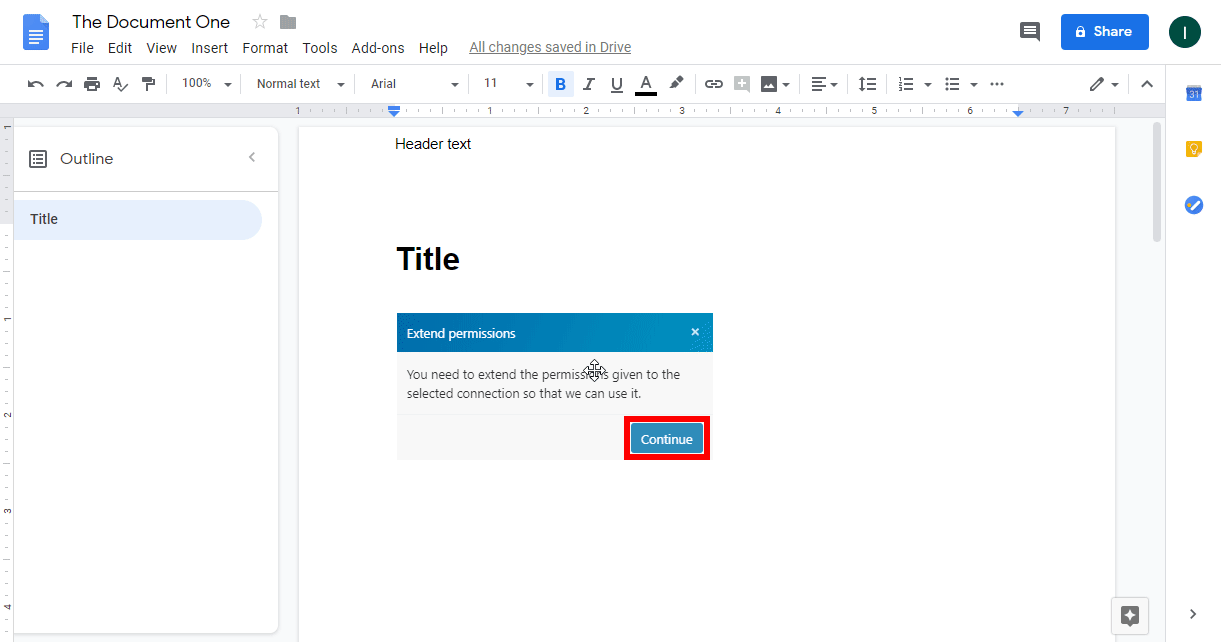The image size is (1221, 642).
Task: Hide the side panel with arrow
Action: tap(1193, 613)
